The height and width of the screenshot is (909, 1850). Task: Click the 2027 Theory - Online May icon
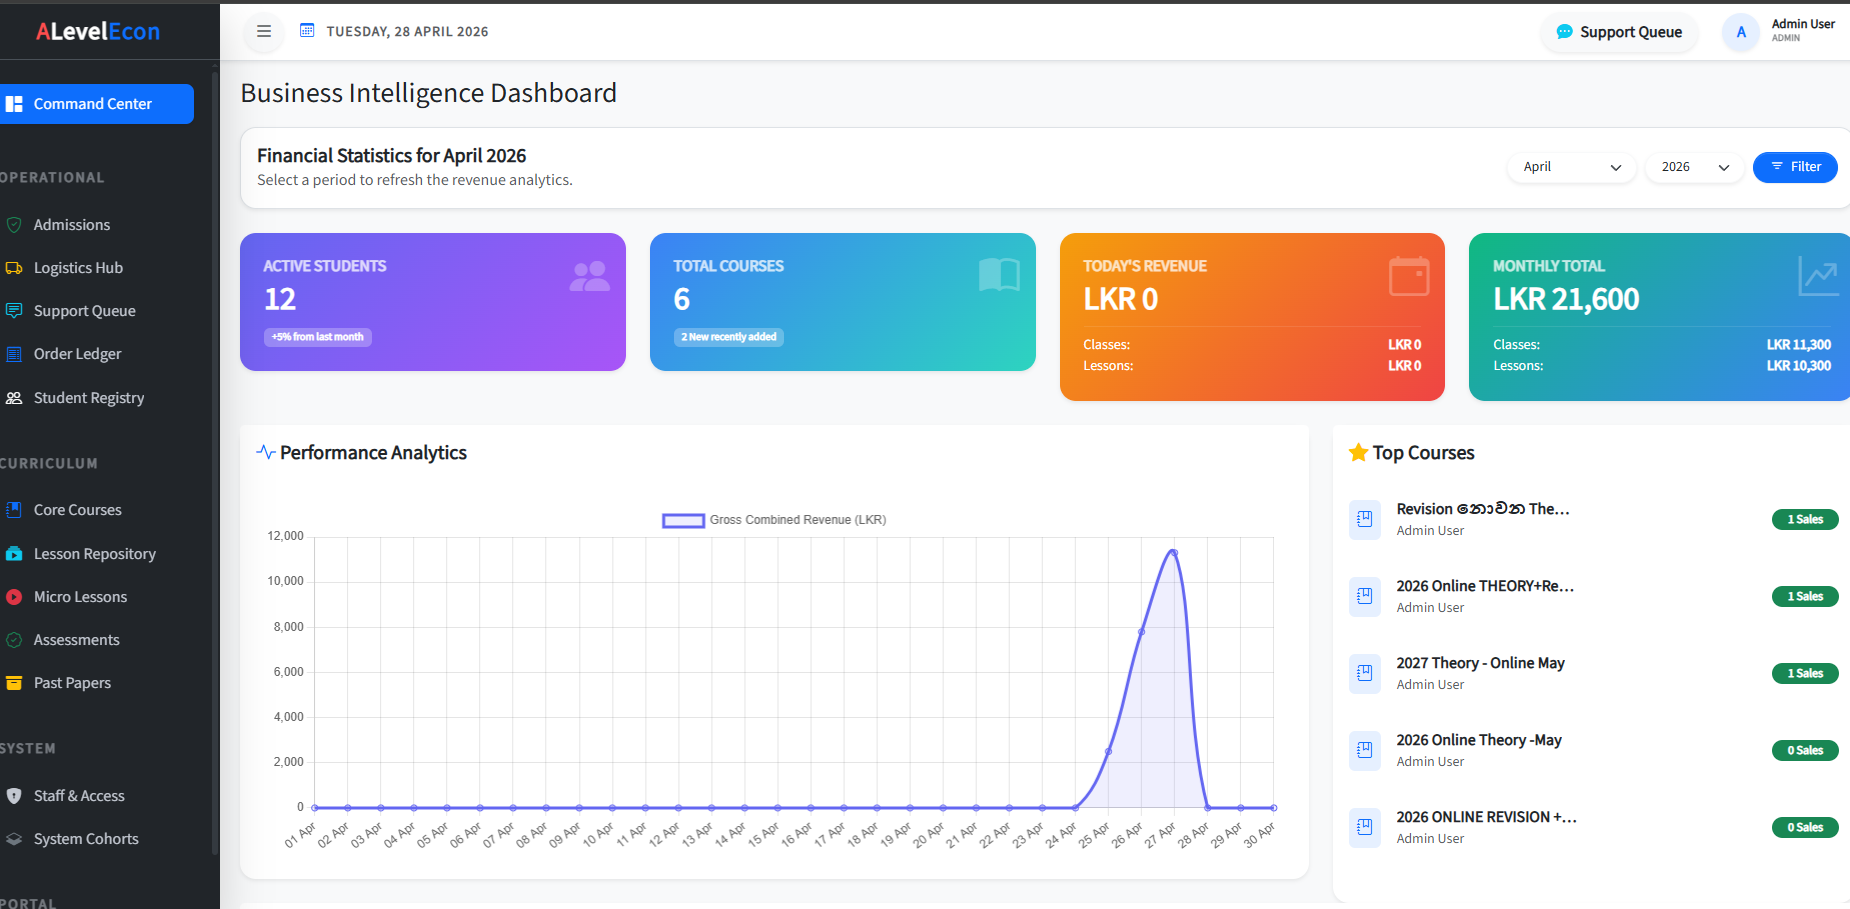click(x=1365, y=673)
